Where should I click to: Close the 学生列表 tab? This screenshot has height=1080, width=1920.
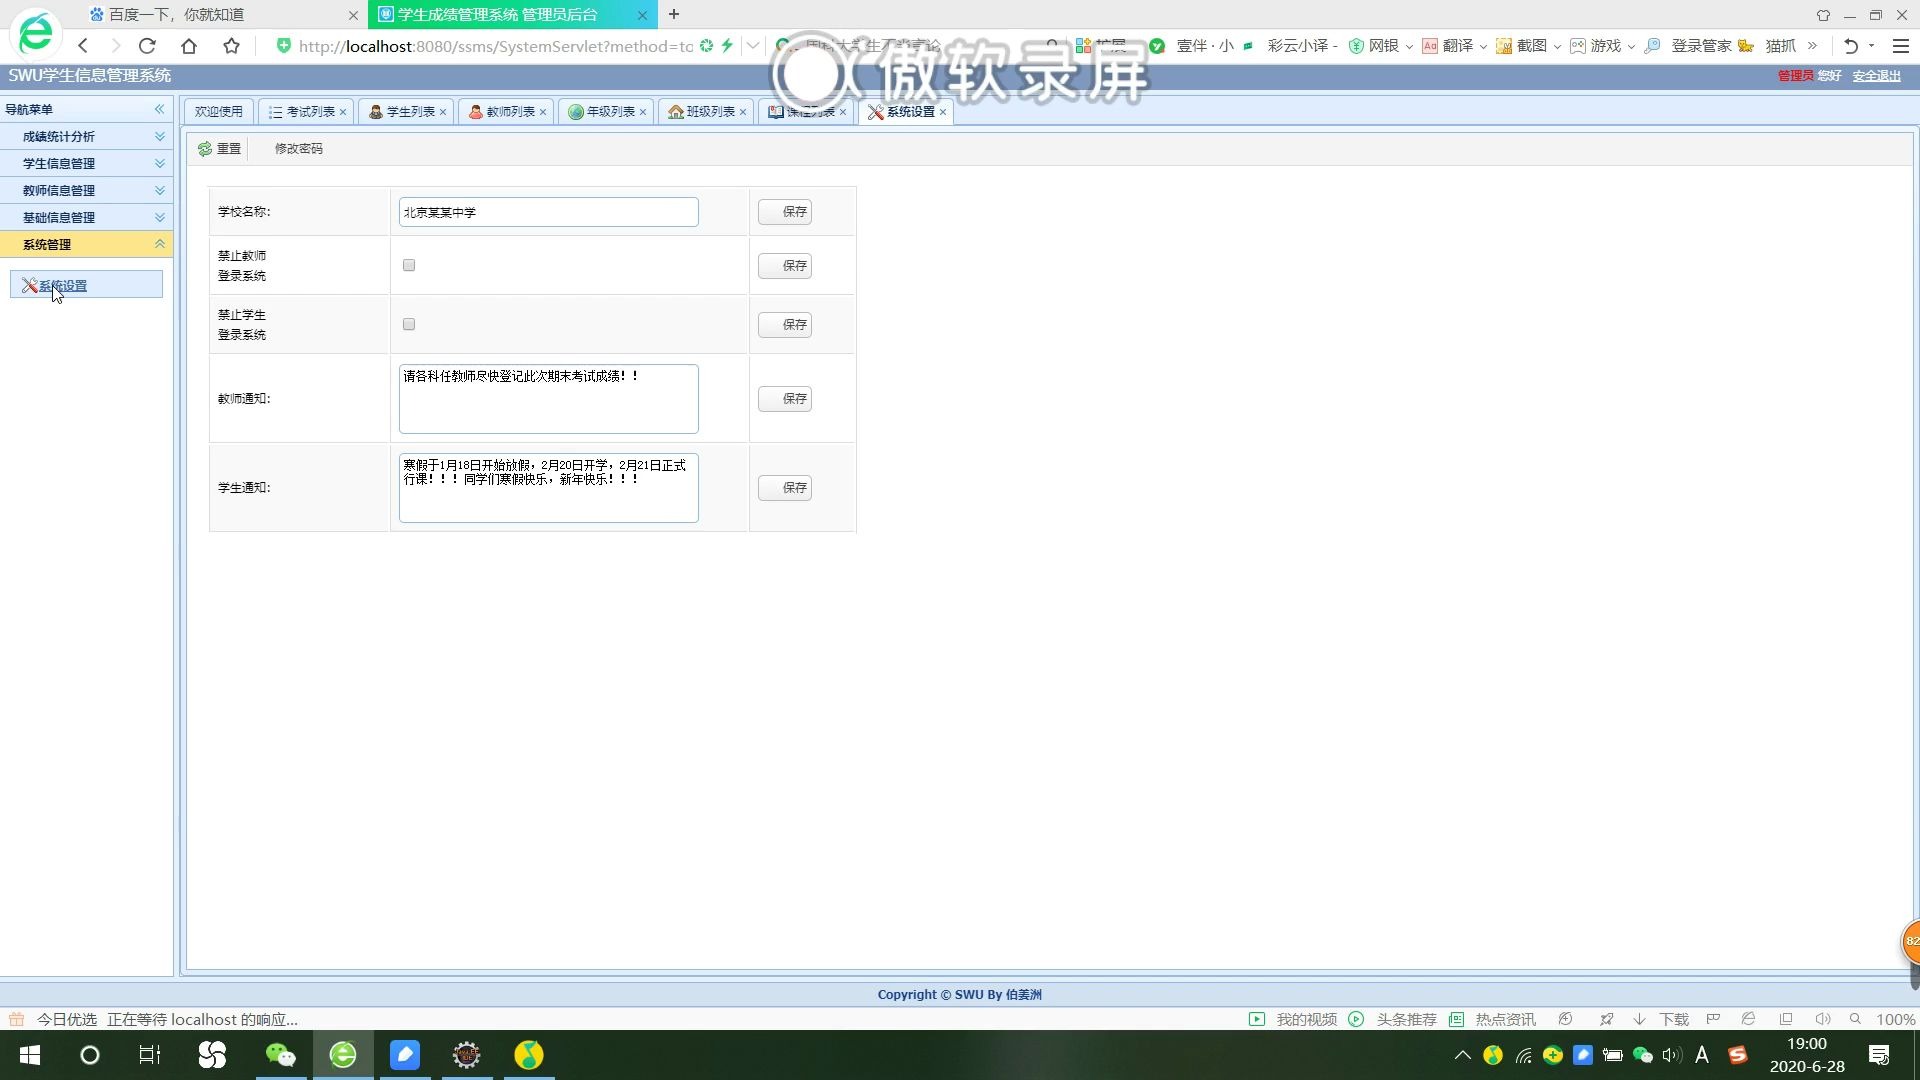click(443, 112)
